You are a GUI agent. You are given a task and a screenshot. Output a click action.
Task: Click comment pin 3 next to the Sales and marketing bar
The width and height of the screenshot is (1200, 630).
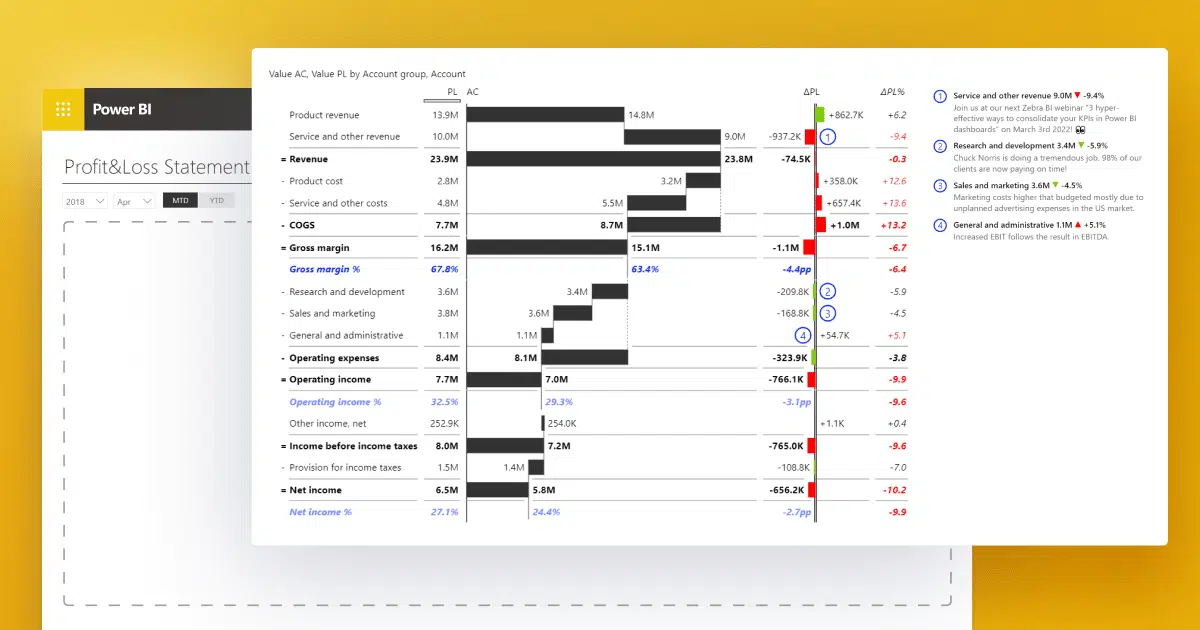(x=829, y=313)
